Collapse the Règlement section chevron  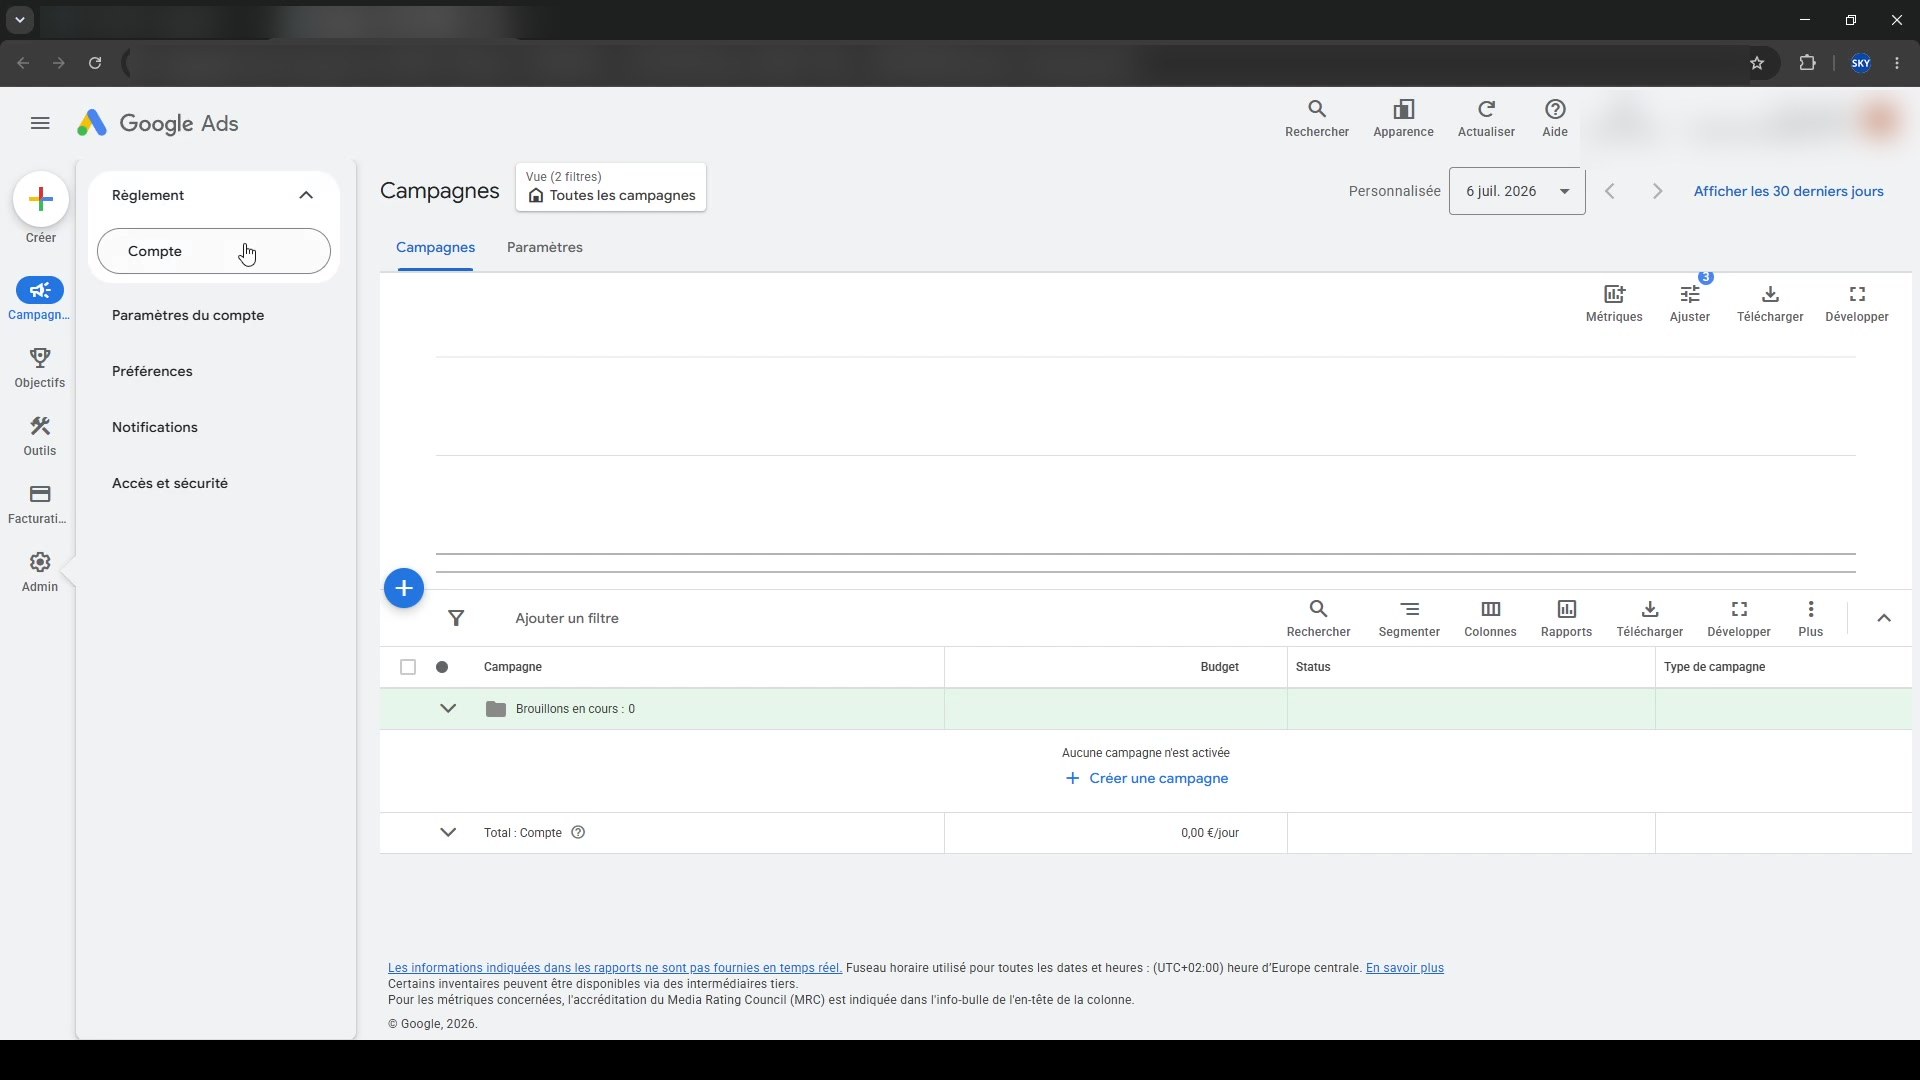[x=306, y=195]
